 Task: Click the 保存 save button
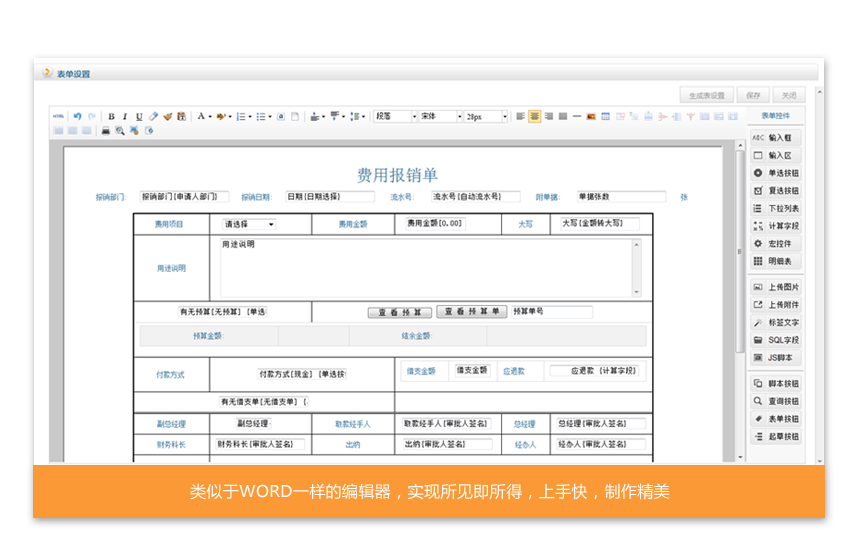[x=753, y=95]
